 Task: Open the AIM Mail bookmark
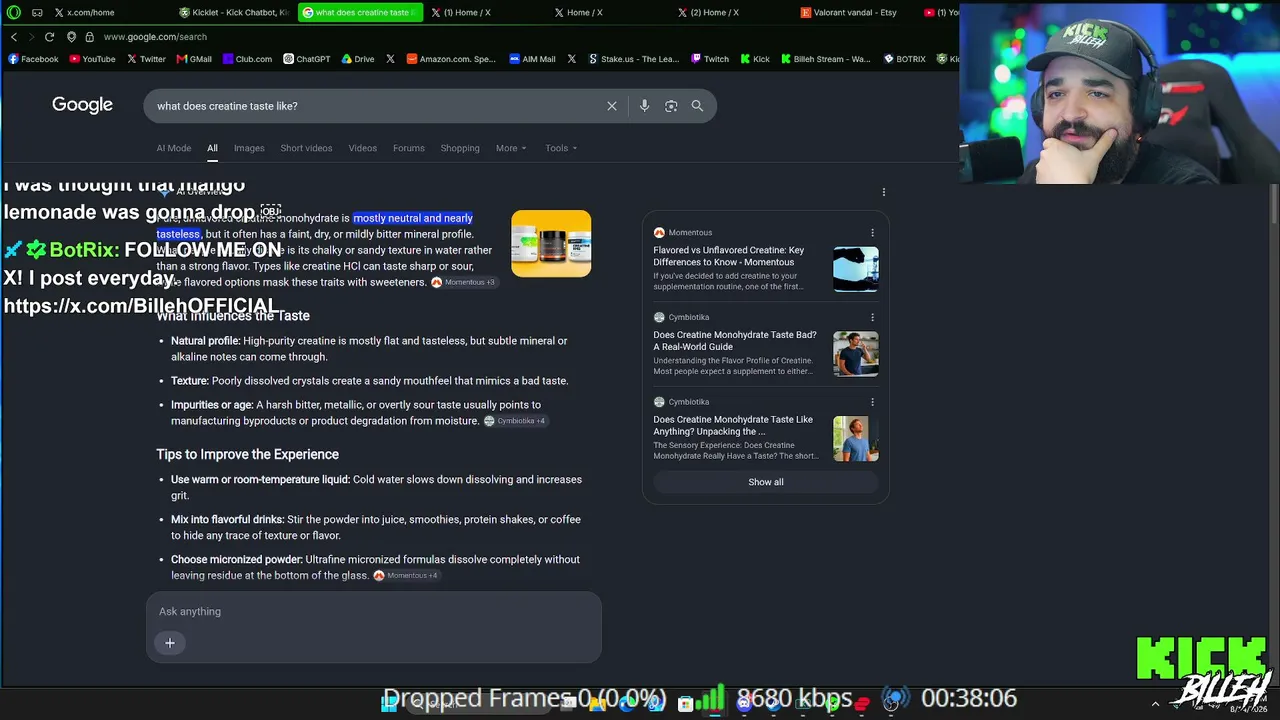(x=532, y=59)
